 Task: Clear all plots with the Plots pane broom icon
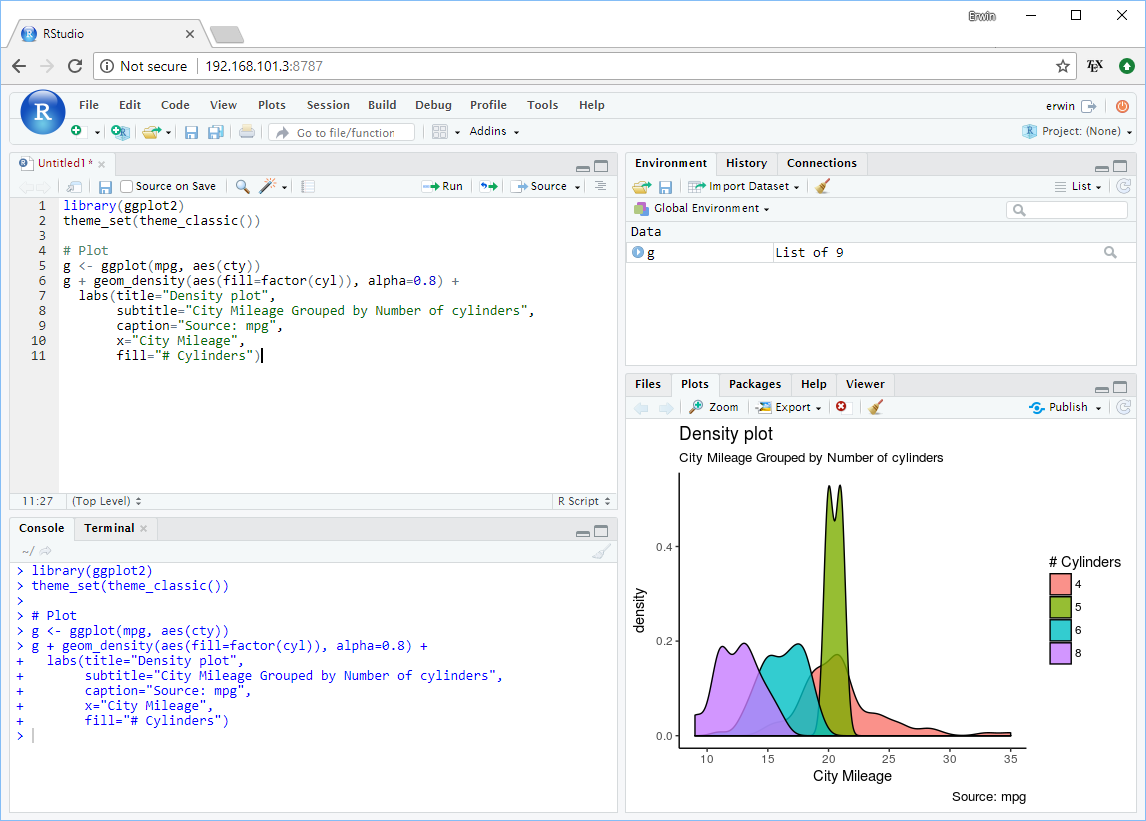point(876,407)
